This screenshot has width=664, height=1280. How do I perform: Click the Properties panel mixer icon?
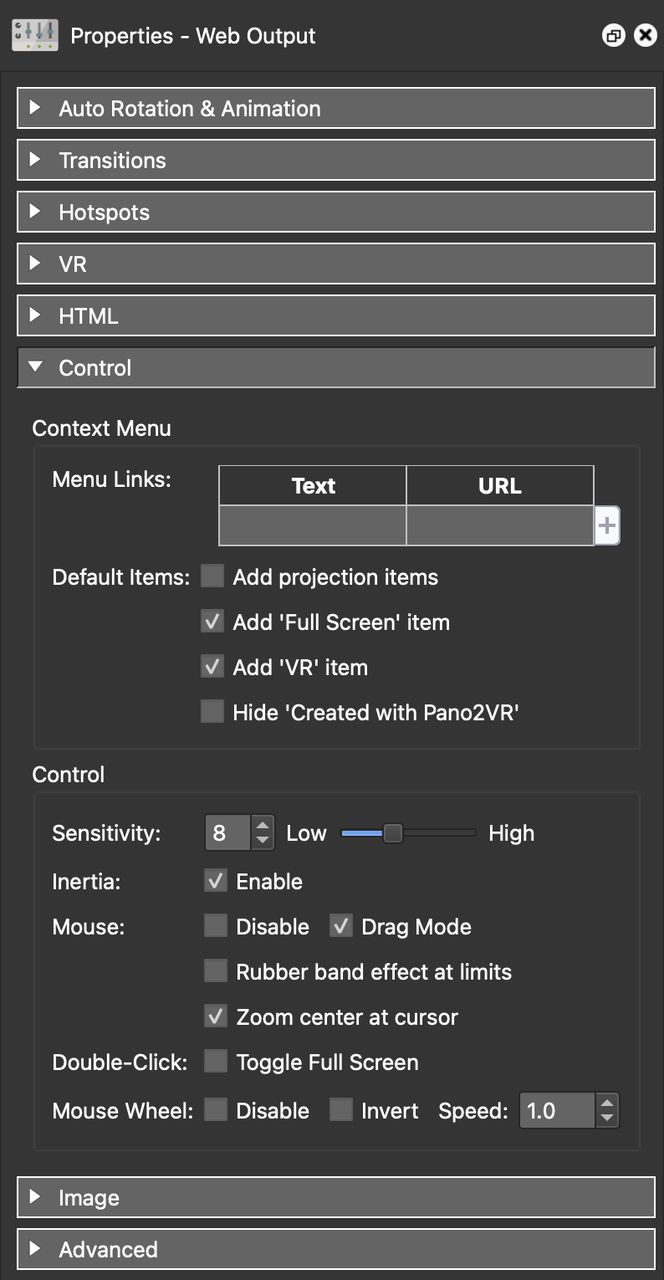[35, 36]
